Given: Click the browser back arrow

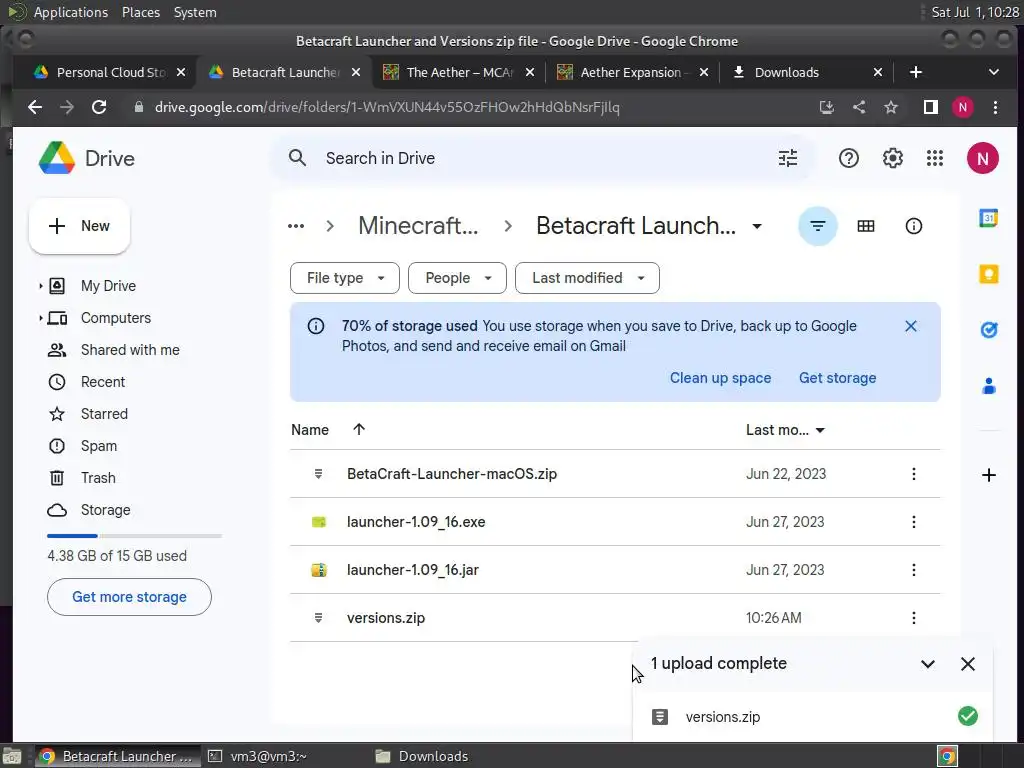Looking at the screenshot, I should pyautogui.click(x=35, y=107).
